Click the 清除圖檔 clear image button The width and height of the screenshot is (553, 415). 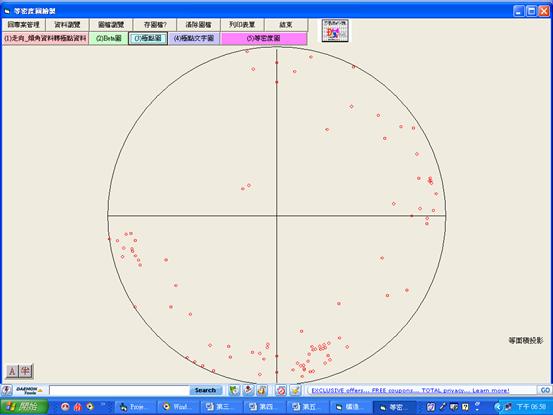[x=198, y=25]
